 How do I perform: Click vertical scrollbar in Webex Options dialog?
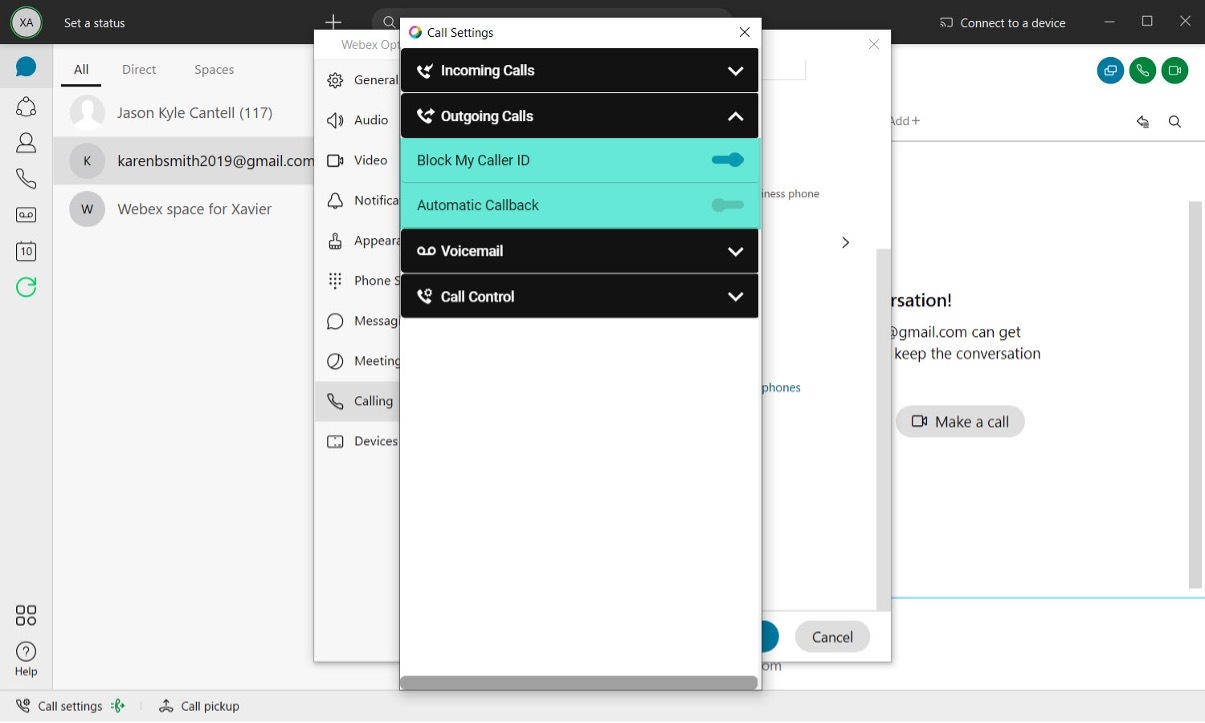[883, 430]
